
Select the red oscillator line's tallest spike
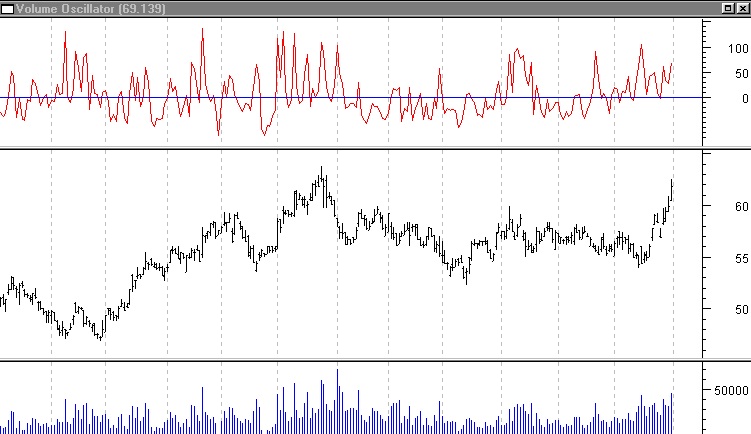click(x=202, y=30)
